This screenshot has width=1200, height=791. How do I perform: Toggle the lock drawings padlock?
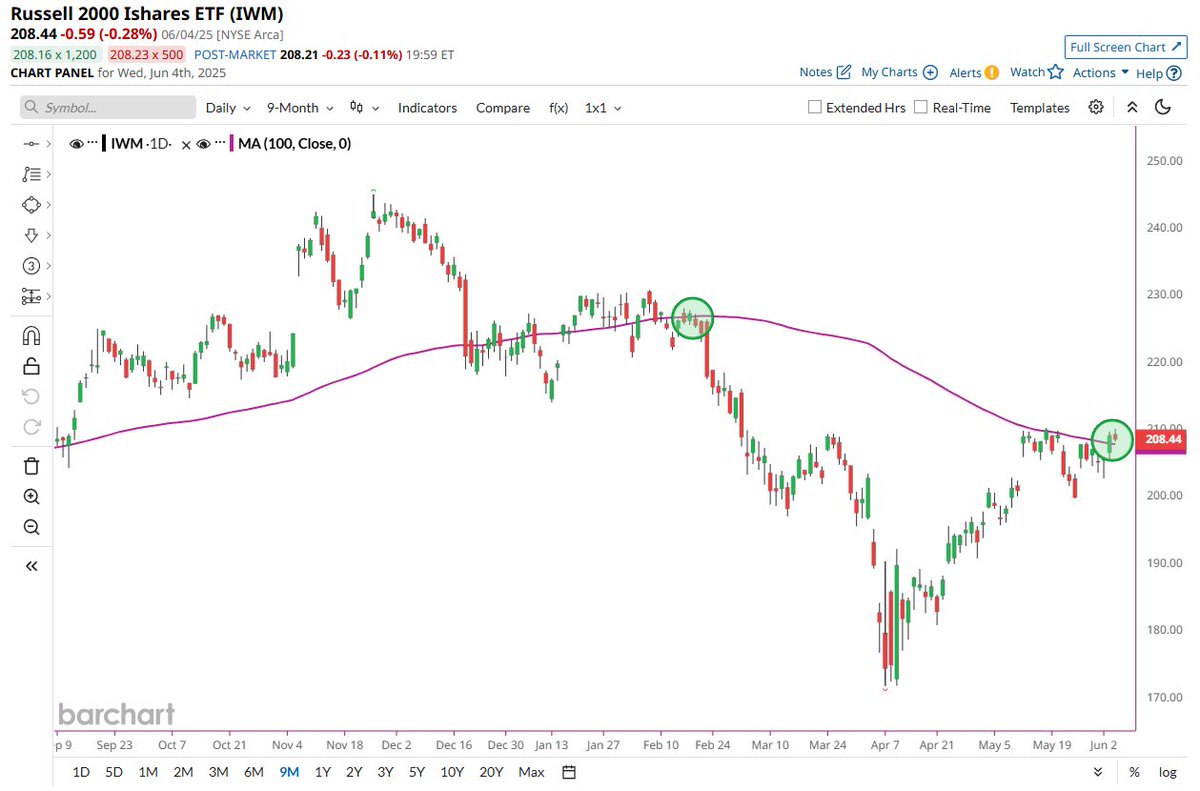point(31,366)
